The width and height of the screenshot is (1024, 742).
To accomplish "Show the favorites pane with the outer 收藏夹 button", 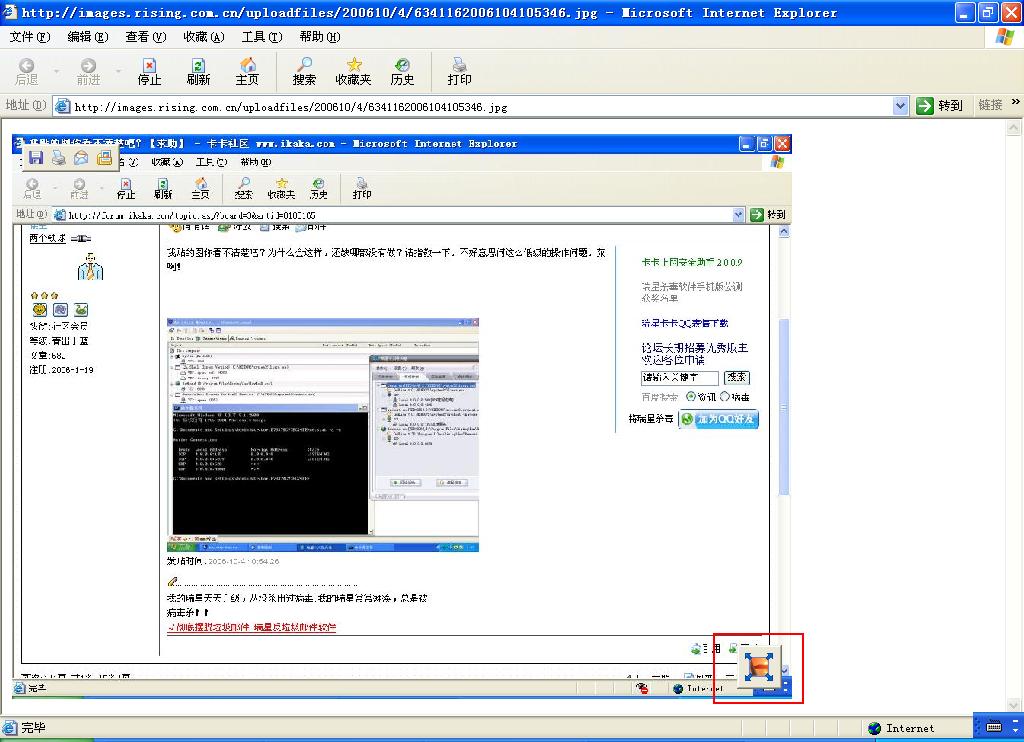I will (353, 72).
